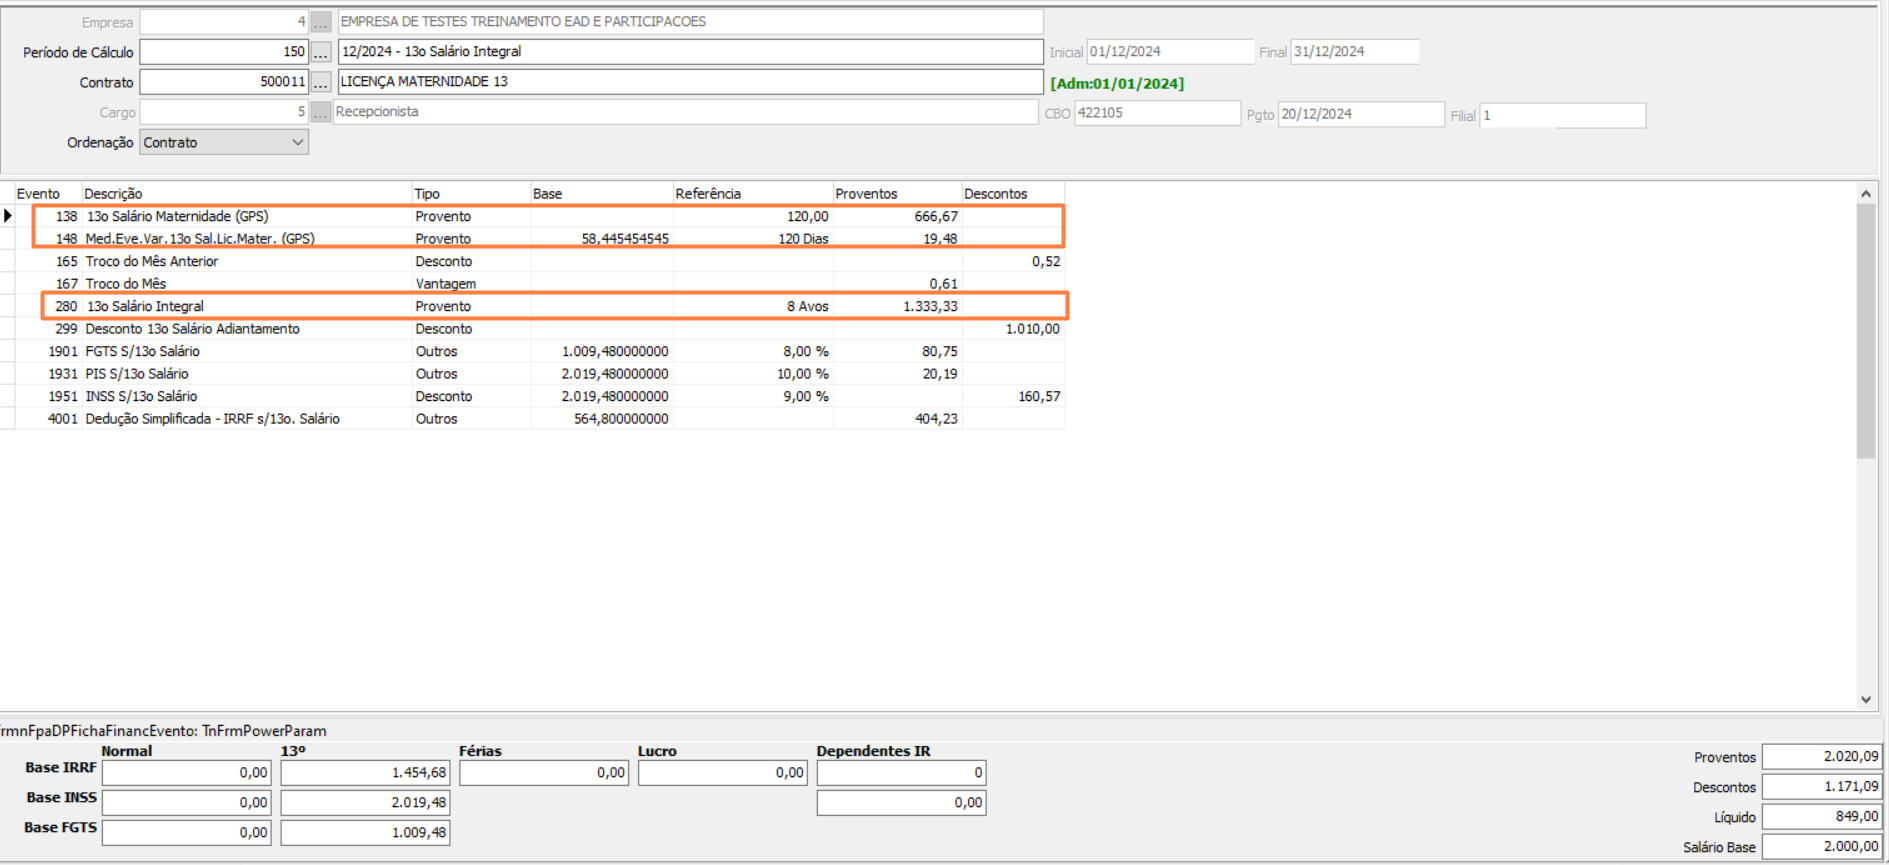Sort by the Evento column header
Screen dimensions: 1889x865
point(38,194)
